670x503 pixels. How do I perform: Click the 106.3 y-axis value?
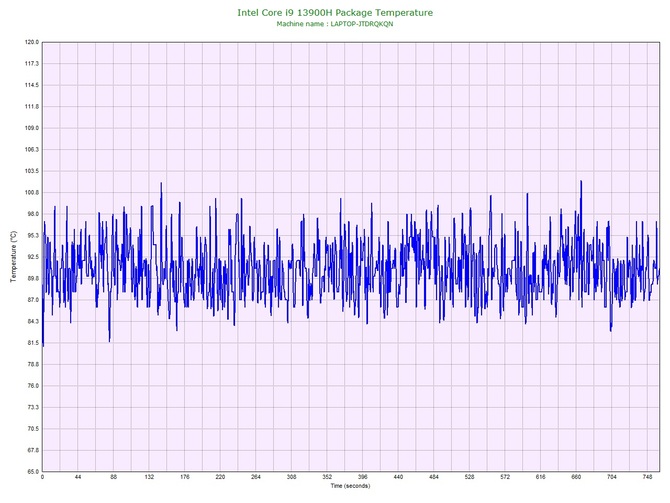click(x=32, y=150)
